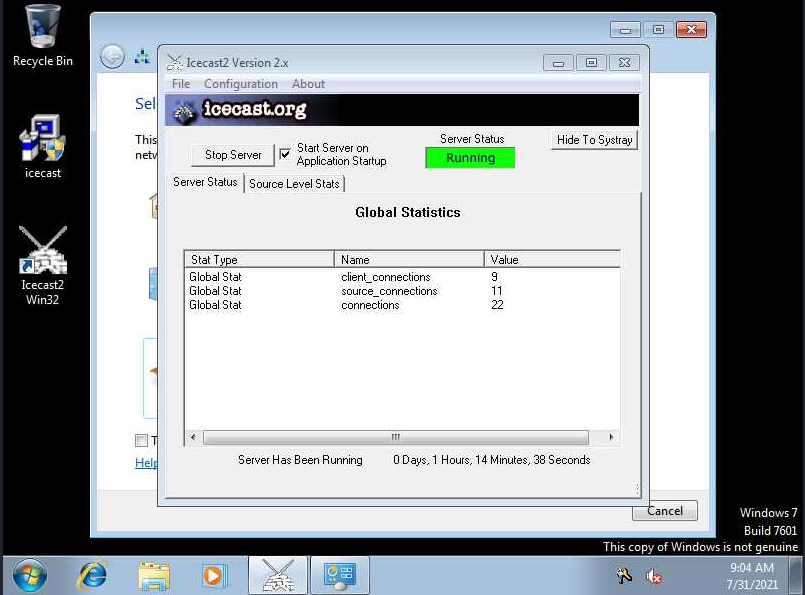Launch Internet Explorer from the taskbar
Image resolution: width=805 pixels, height=595 pixels.
(92, 575)
